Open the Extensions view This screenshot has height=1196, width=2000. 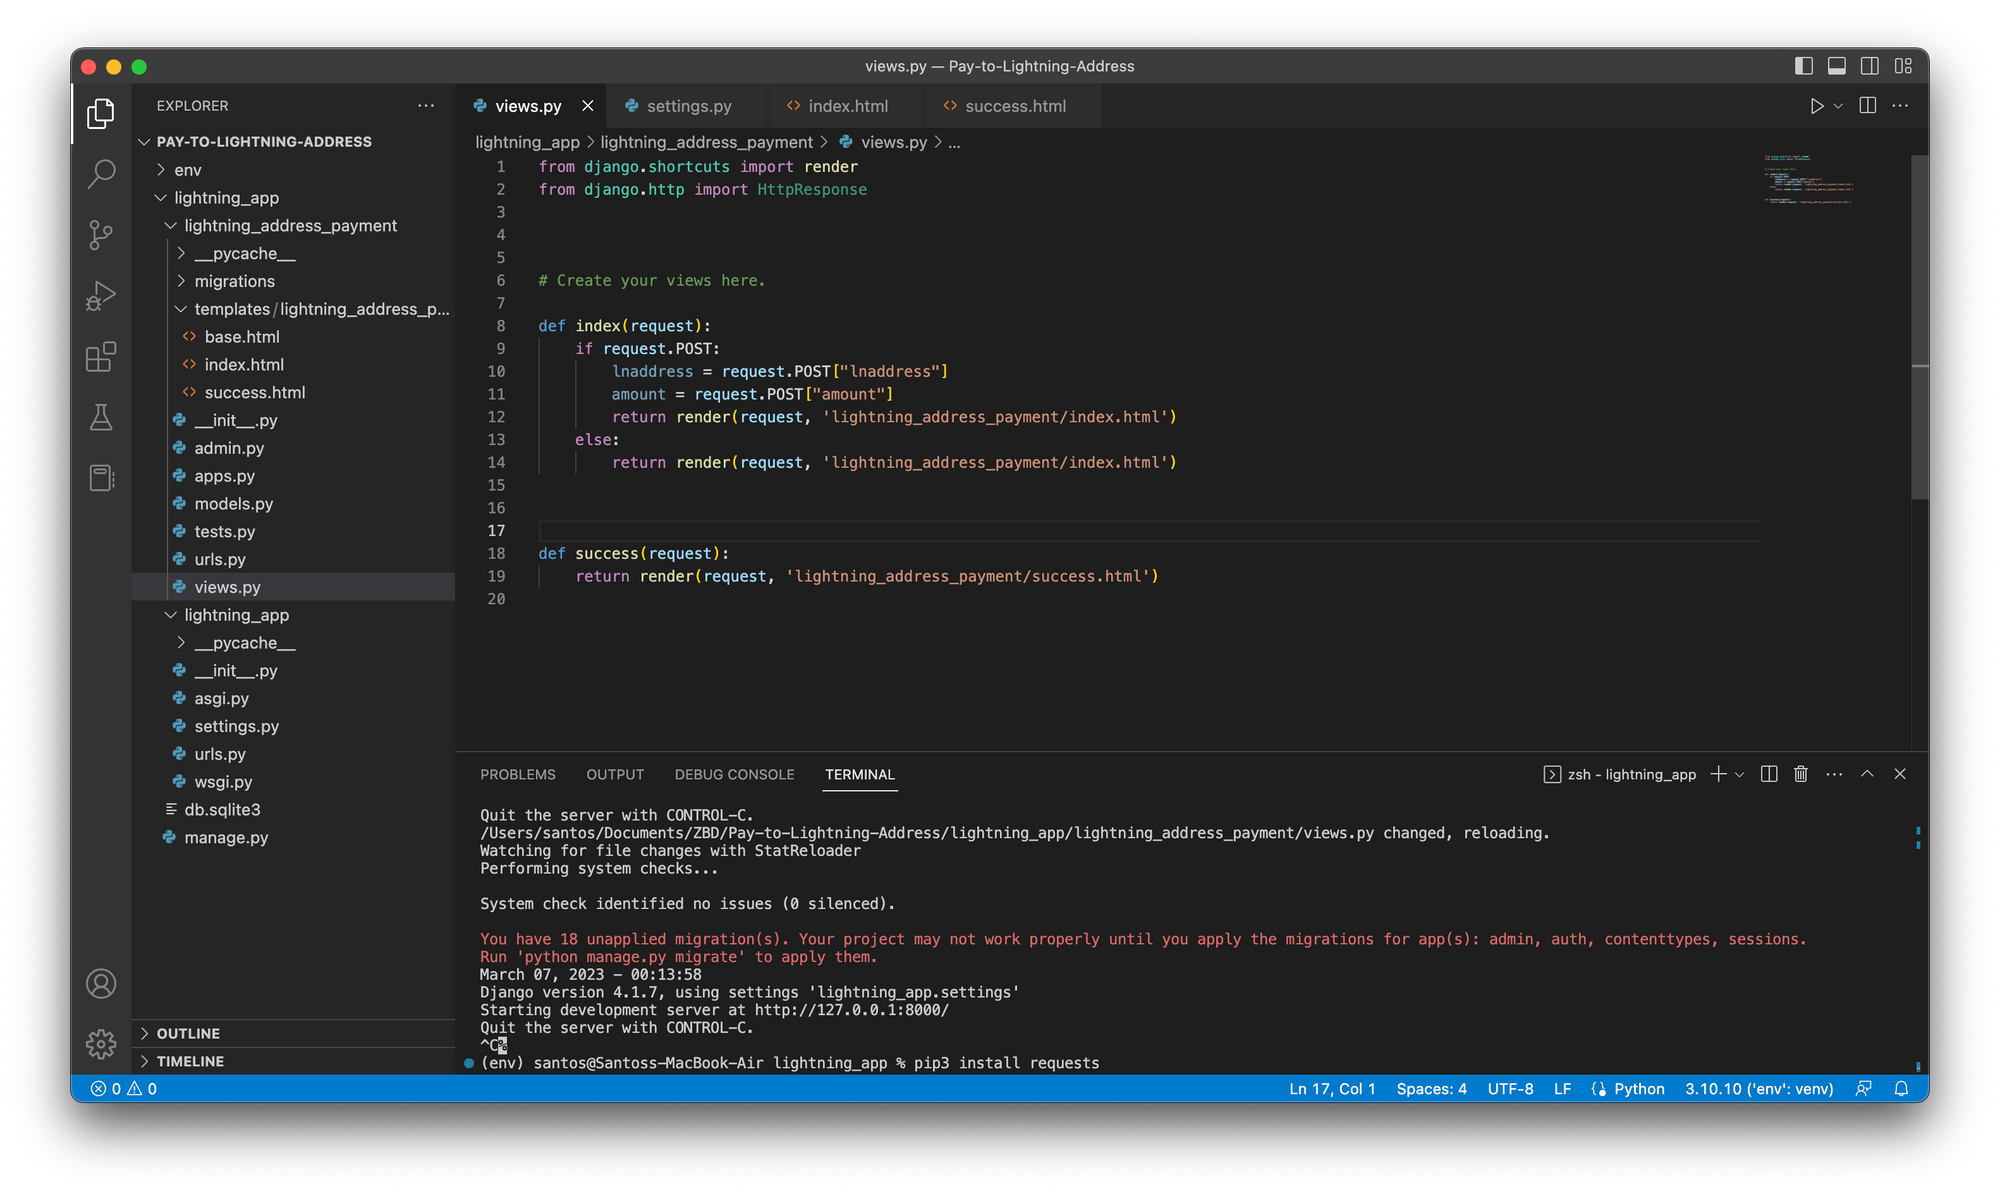click(101, 357)
